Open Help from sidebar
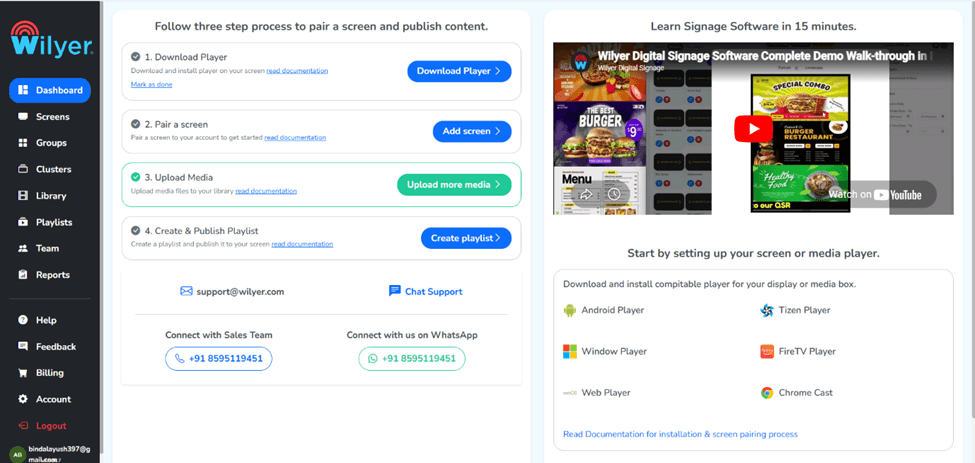The image size is (975, 463). tap(46, 320)
